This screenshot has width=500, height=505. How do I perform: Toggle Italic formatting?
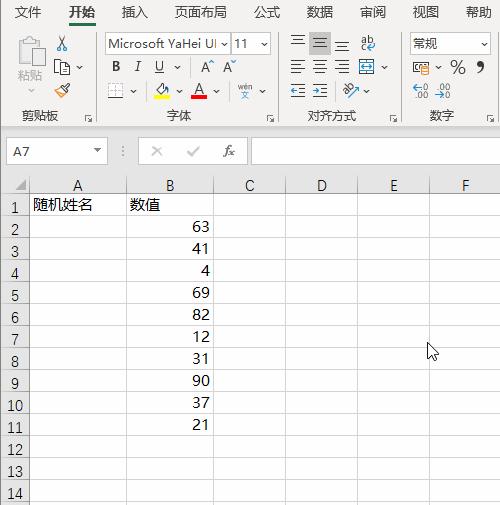(138, 67)
